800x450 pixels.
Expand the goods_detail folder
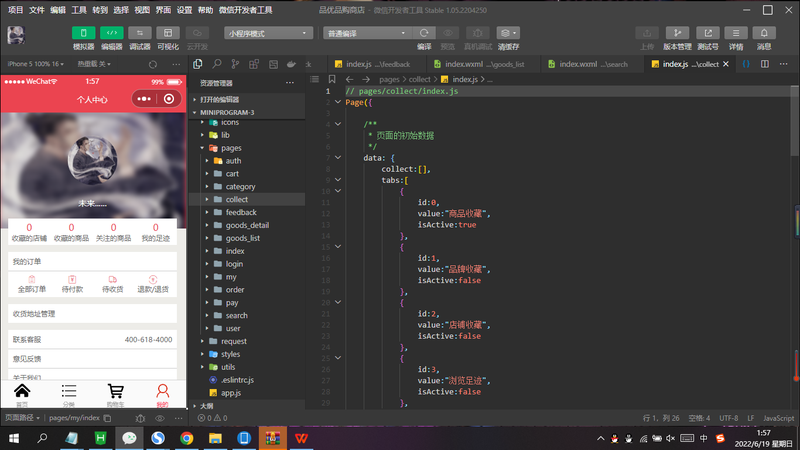click(x=247, y=225)
